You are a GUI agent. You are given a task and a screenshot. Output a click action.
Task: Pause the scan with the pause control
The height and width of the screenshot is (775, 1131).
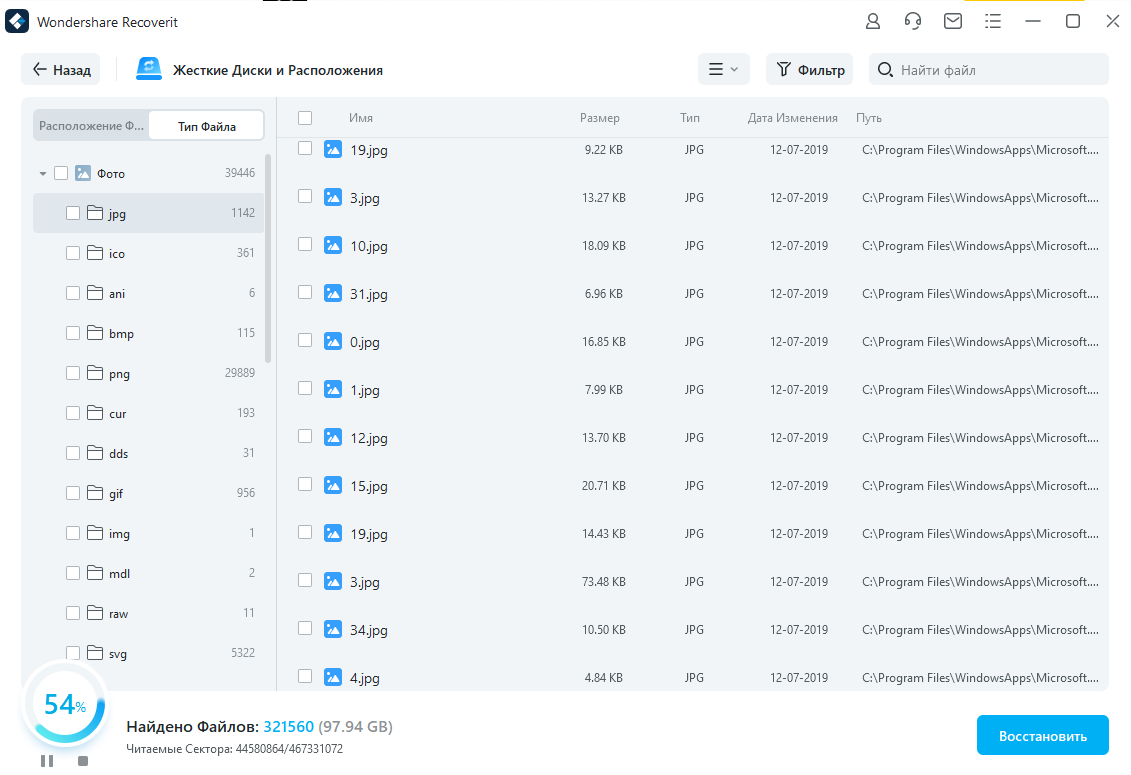click(46, 761)
